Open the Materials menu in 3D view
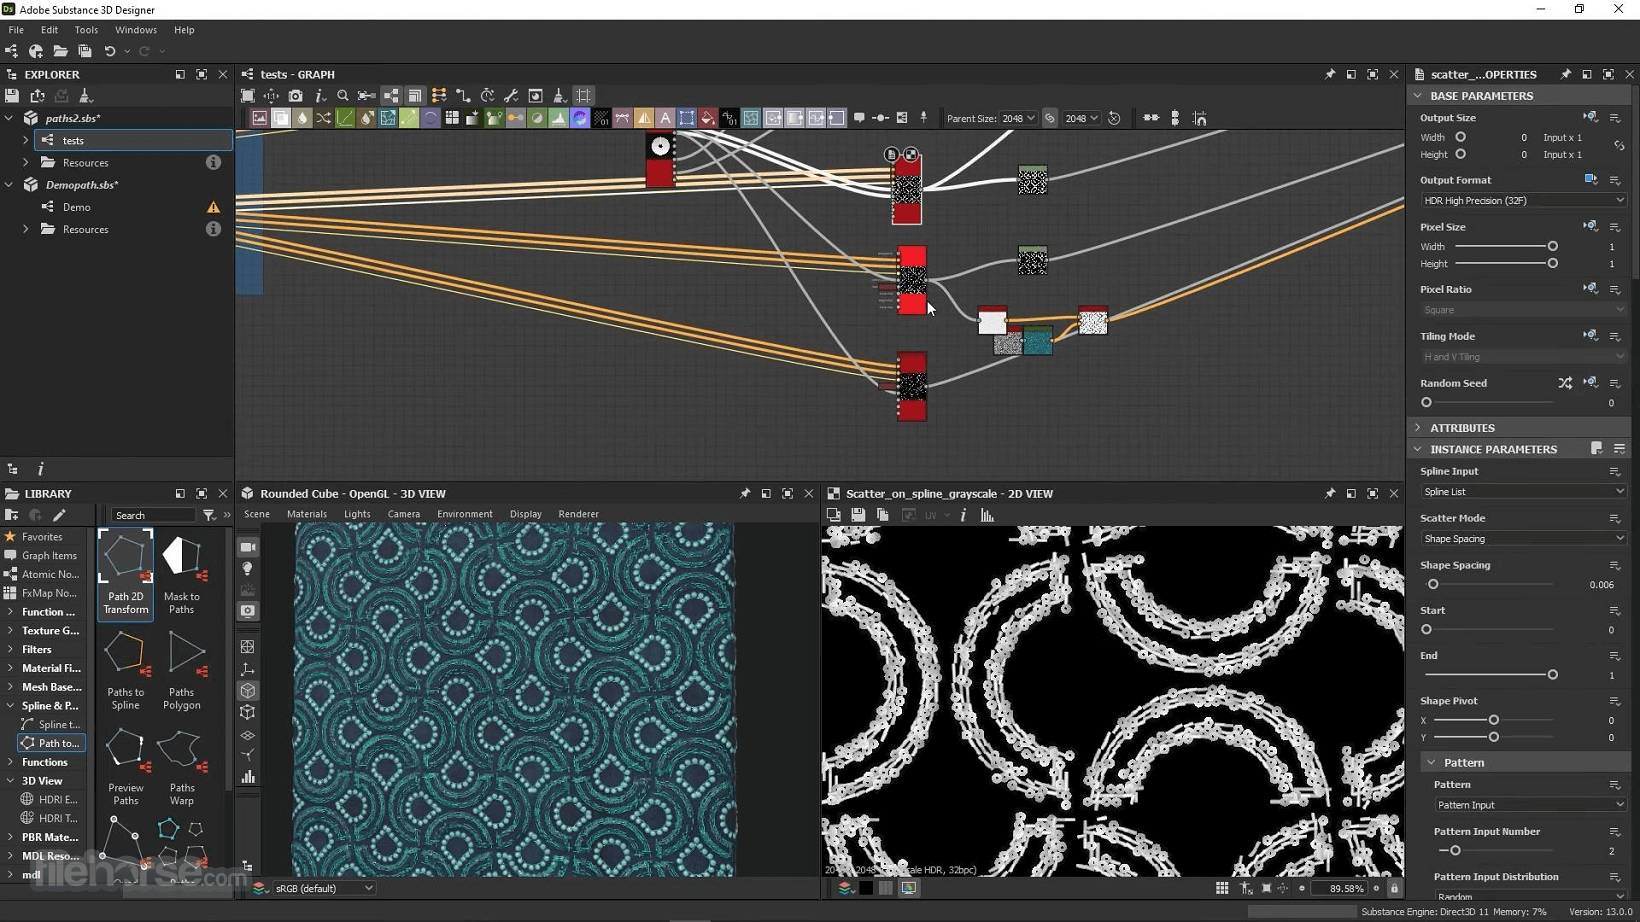The image size is (1640, 922). (x=307, y=514)
